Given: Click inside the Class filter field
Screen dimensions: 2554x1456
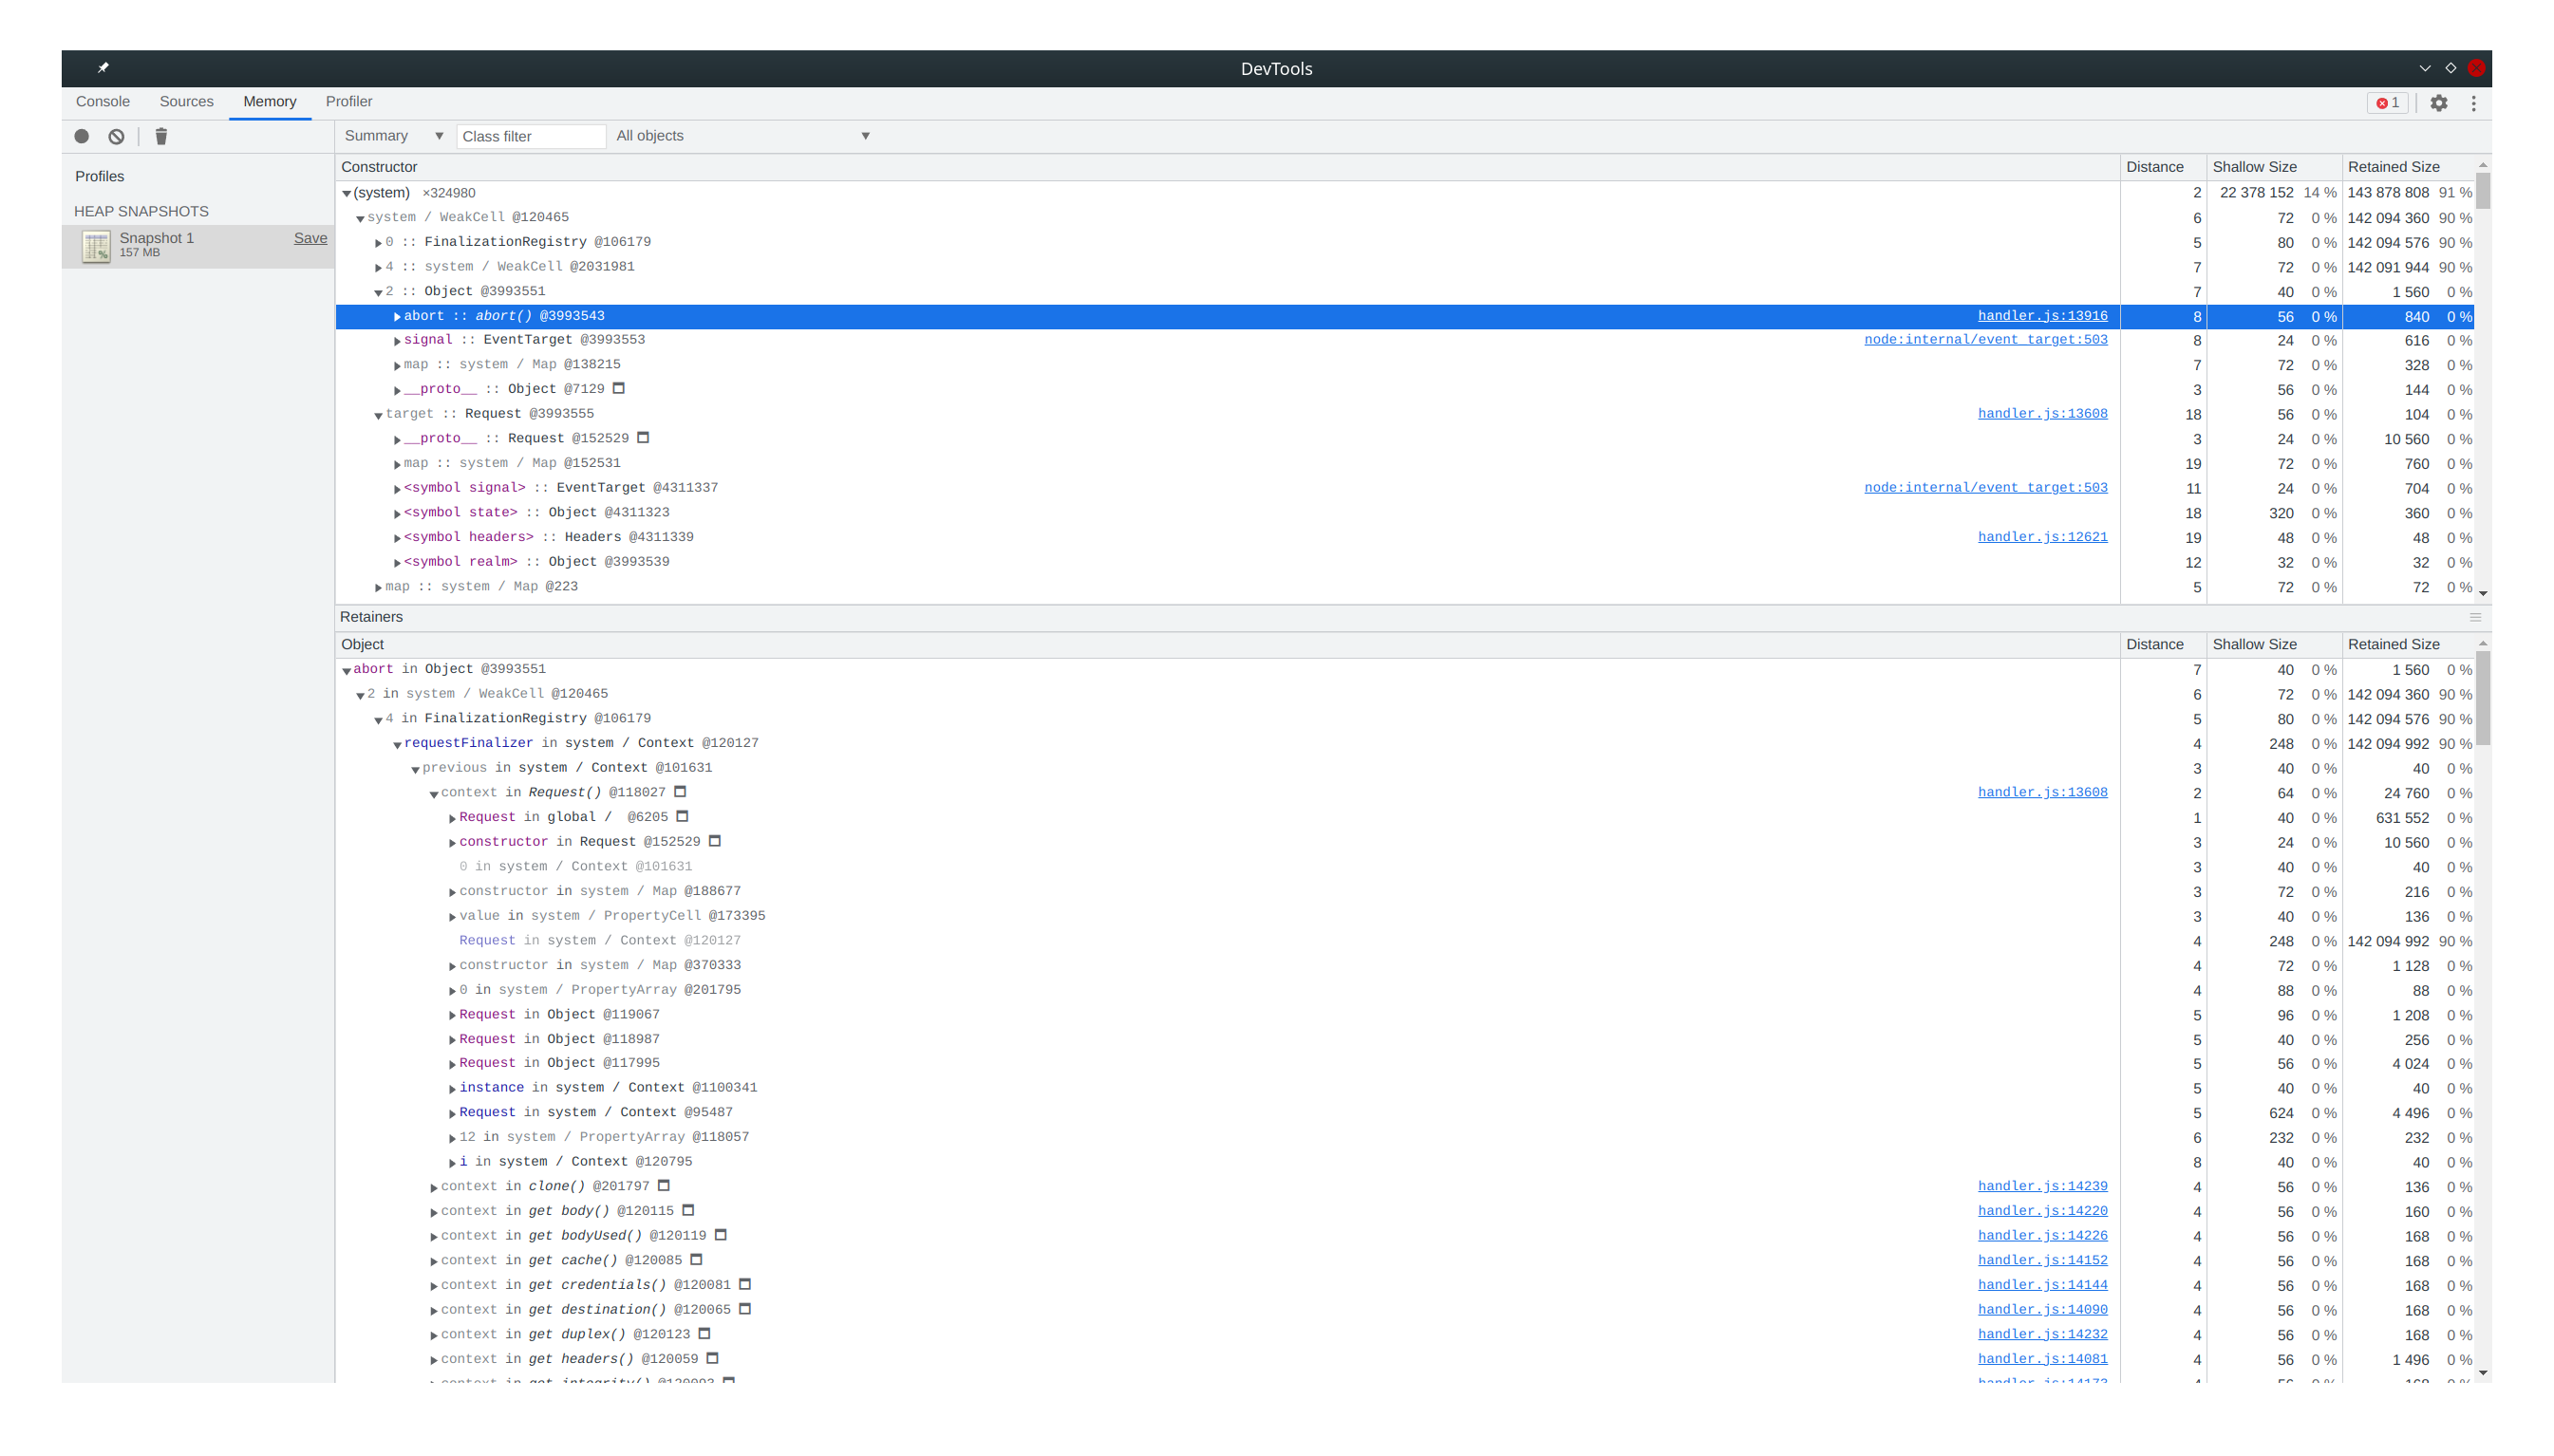Looking at the screenshot, I should (x=531, y=136).
